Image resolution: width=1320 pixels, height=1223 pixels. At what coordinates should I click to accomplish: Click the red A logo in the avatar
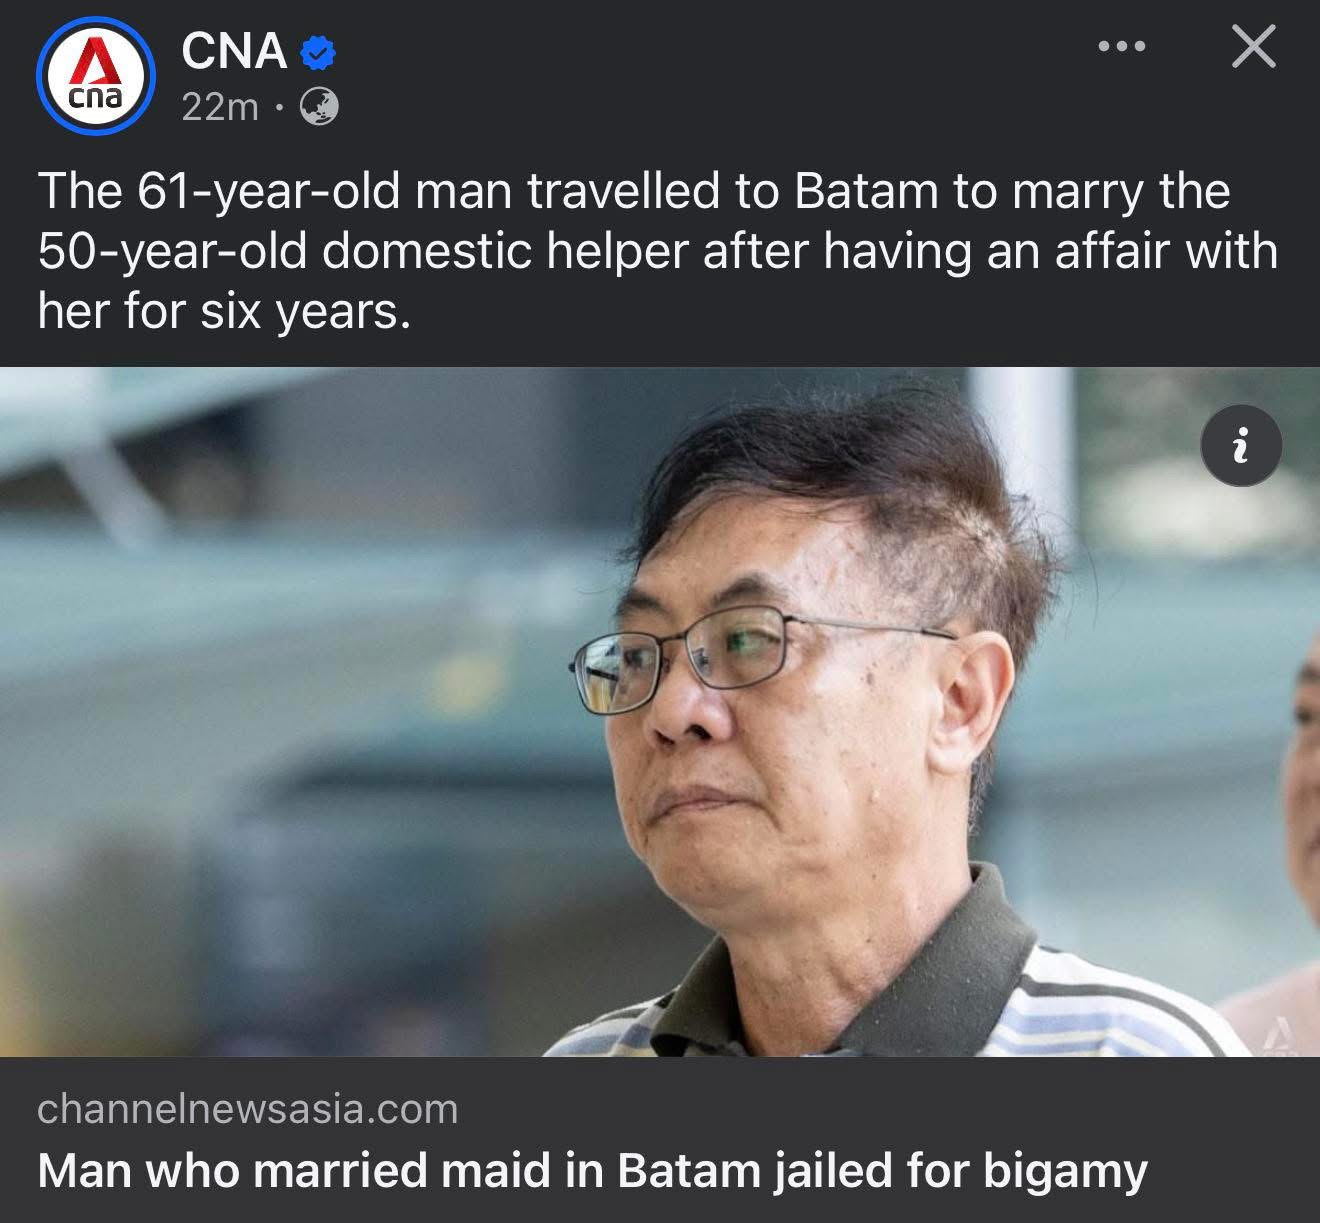point(95,63)
